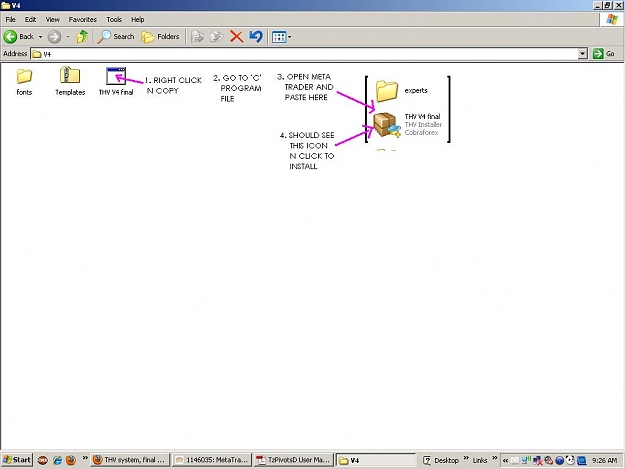This screenshot has width=625, height=469.
Task: Open the Links toolbar on taskbar
Action: (480, 460)
